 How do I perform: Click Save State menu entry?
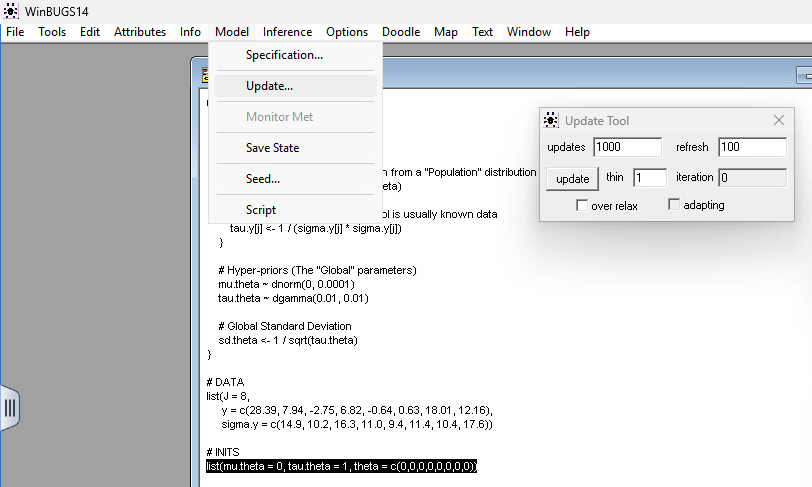pyautogui.click(x=272, y=148)
